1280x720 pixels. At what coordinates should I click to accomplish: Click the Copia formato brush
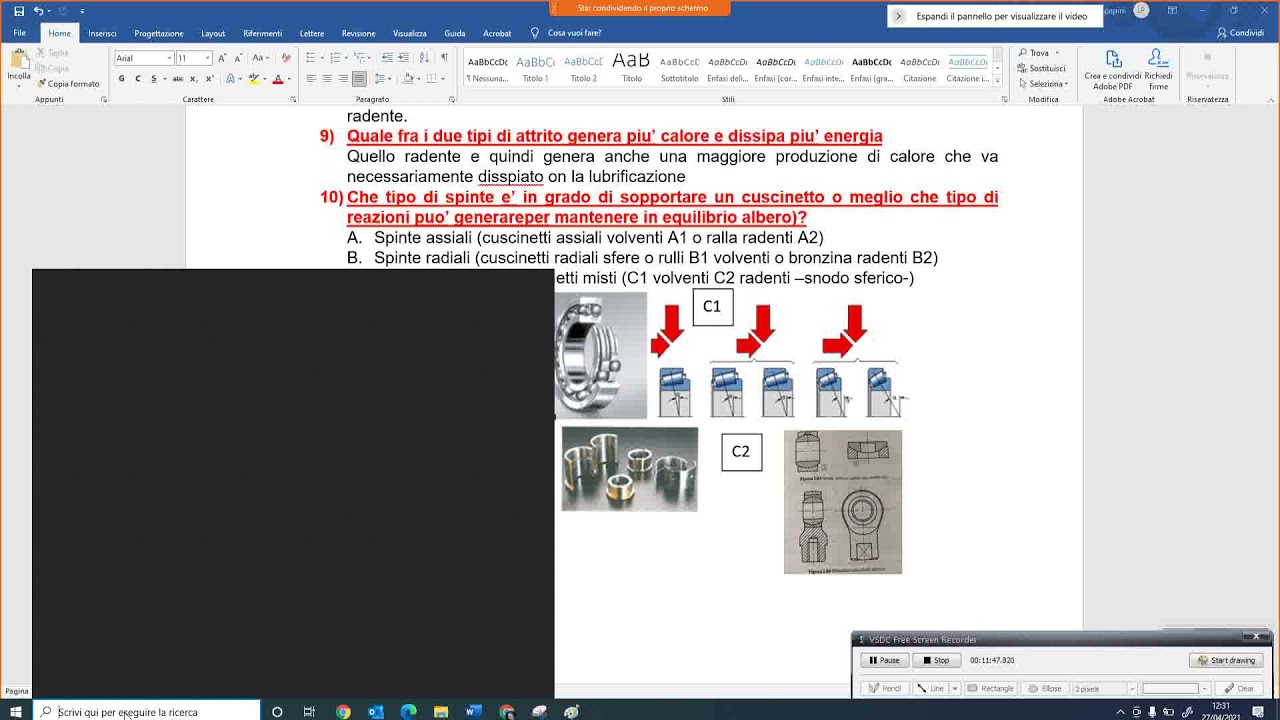click(68, 84)
